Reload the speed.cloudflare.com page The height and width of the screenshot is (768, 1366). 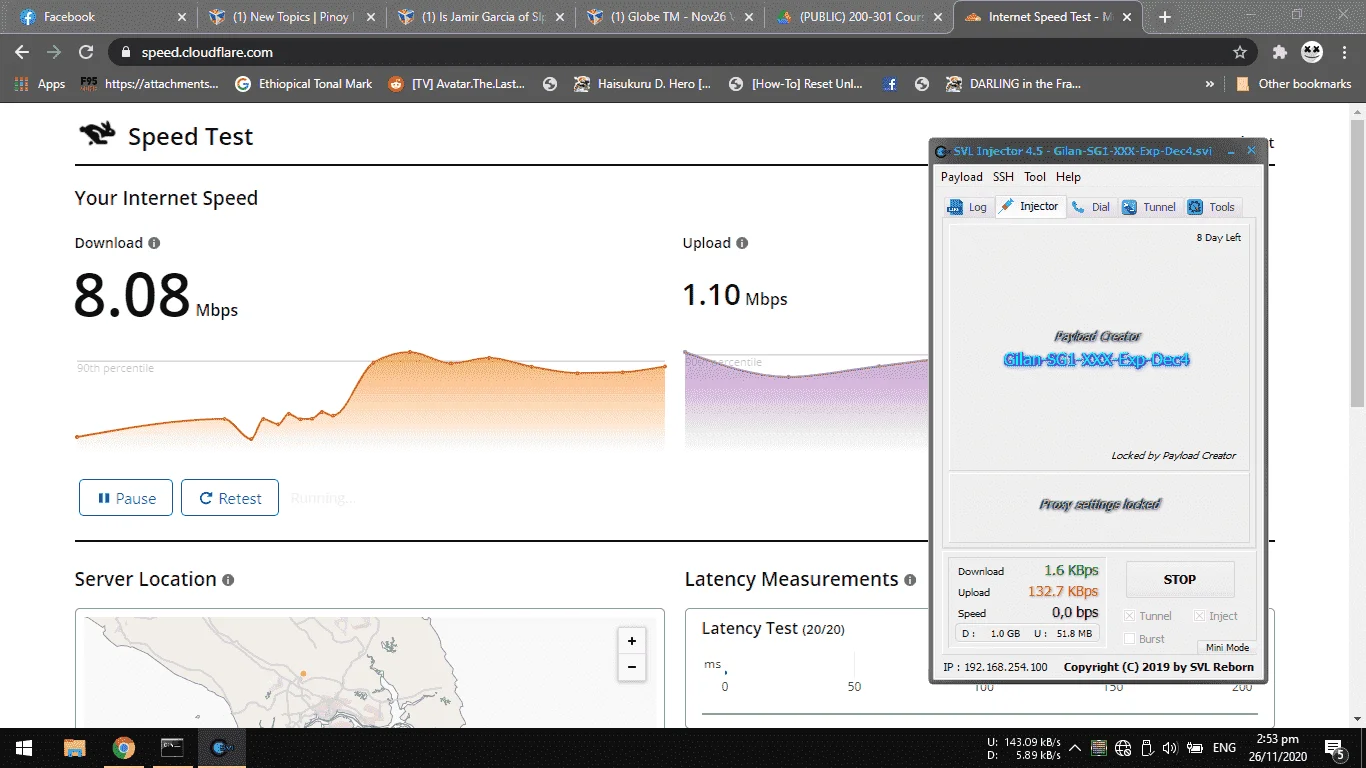pyautogui.click(x=86, y=52)
